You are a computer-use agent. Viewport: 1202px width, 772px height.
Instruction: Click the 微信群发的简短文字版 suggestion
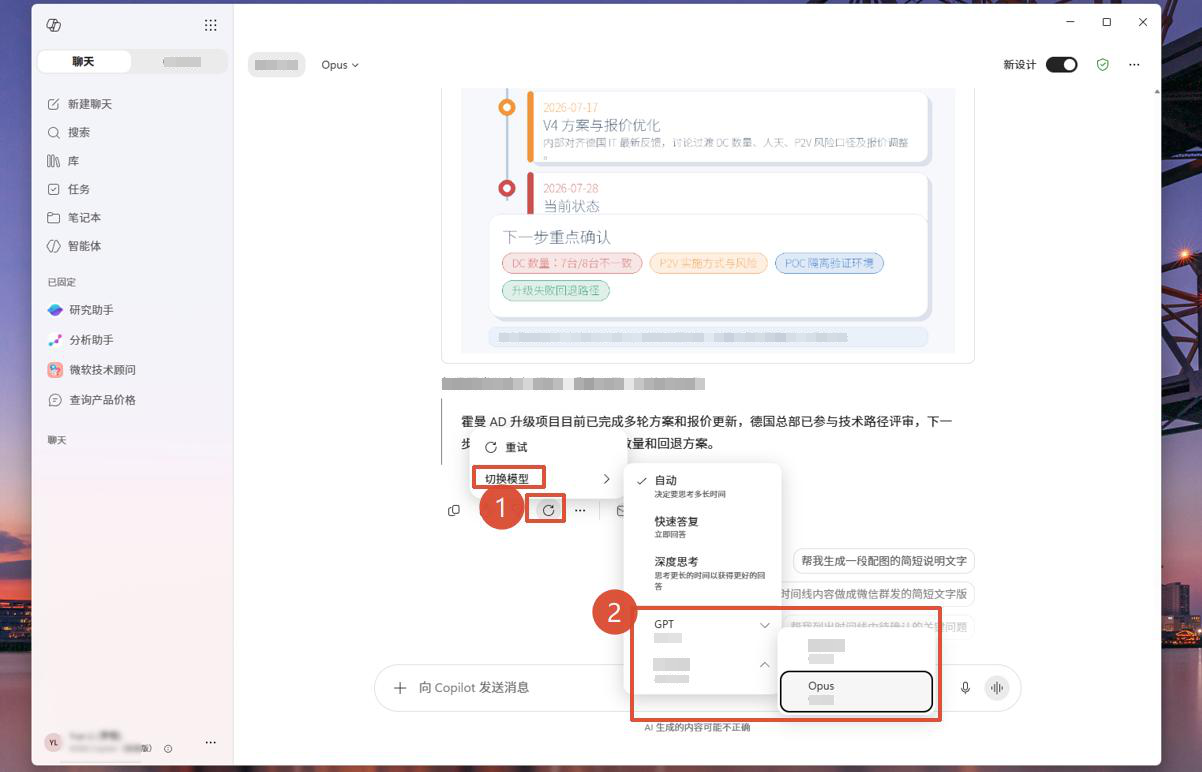coord(874,593)
